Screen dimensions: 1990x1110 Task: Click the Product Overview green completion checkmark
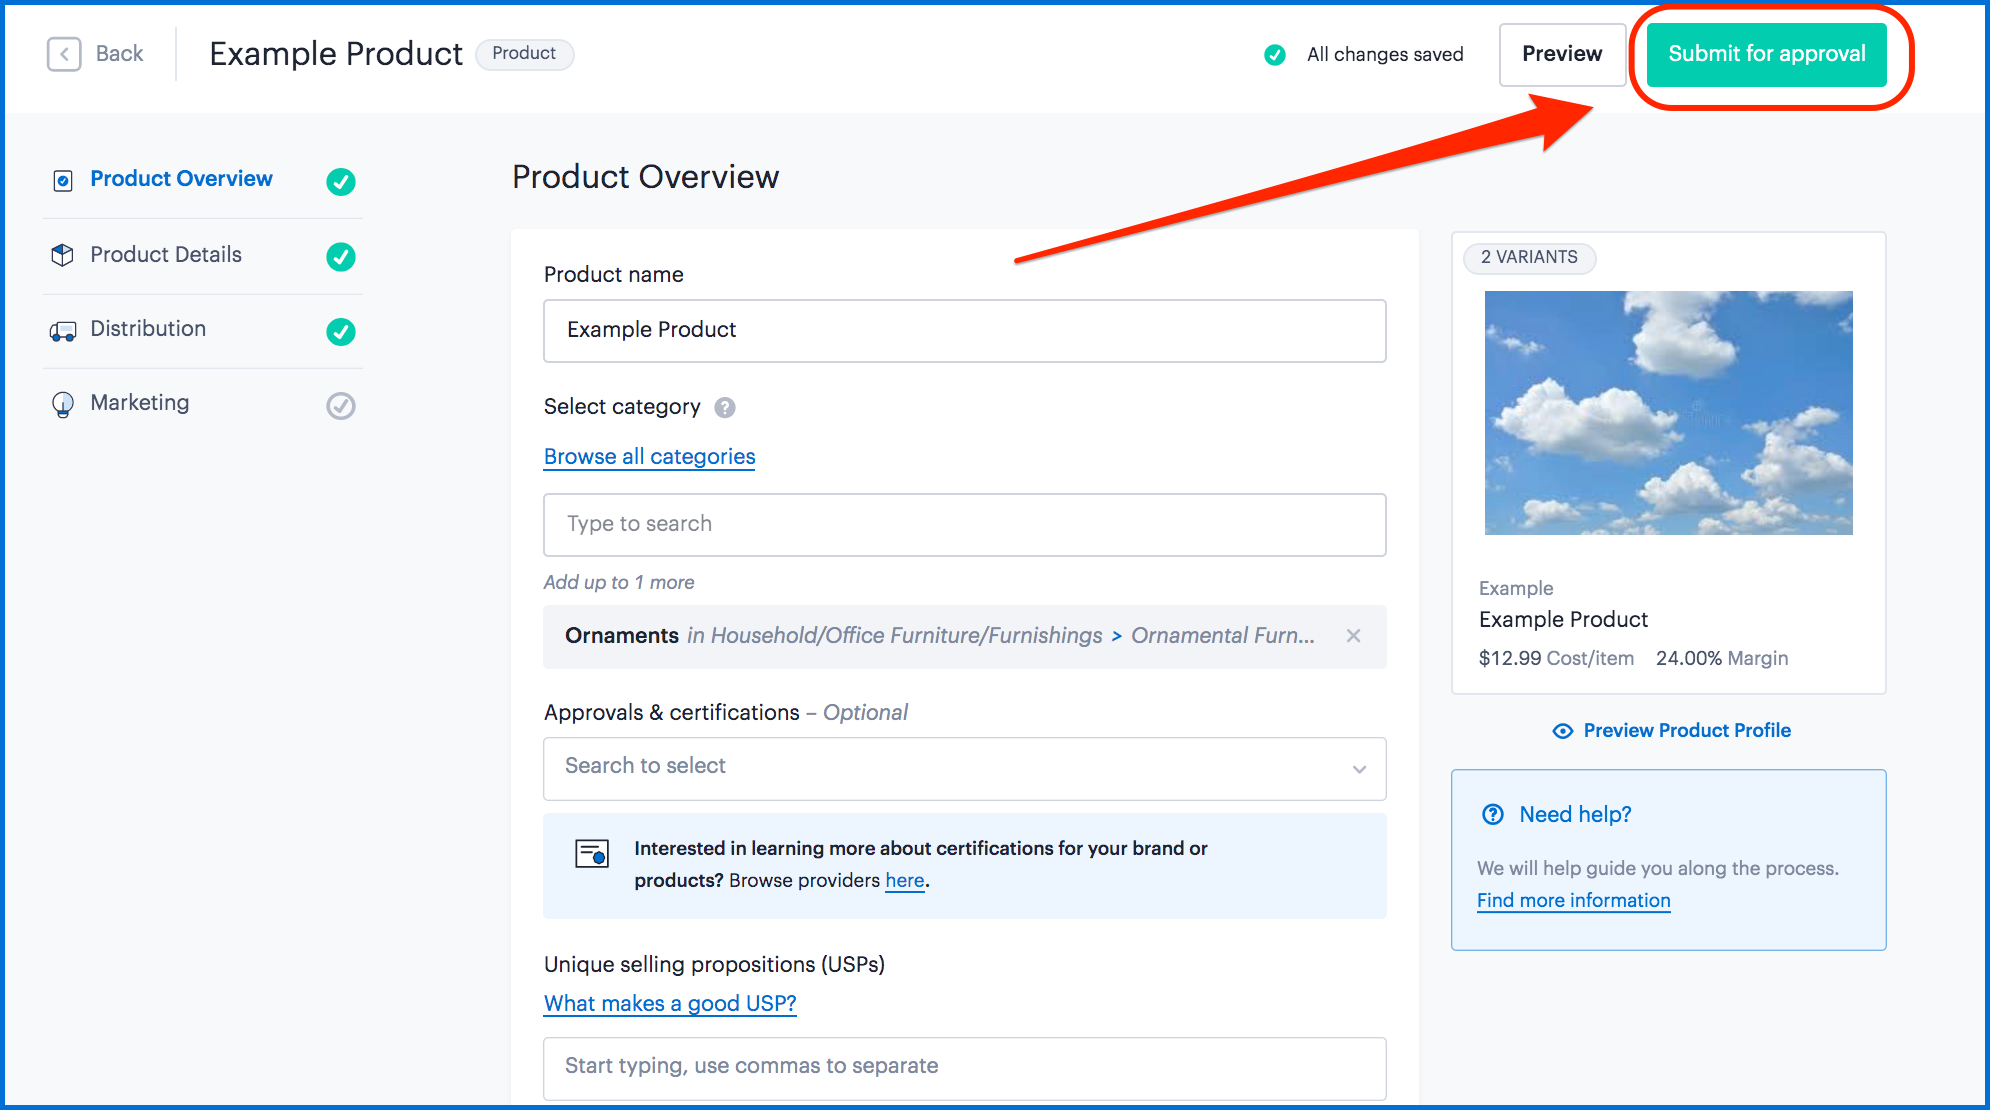pyautogui.click(x=341, y=181)
